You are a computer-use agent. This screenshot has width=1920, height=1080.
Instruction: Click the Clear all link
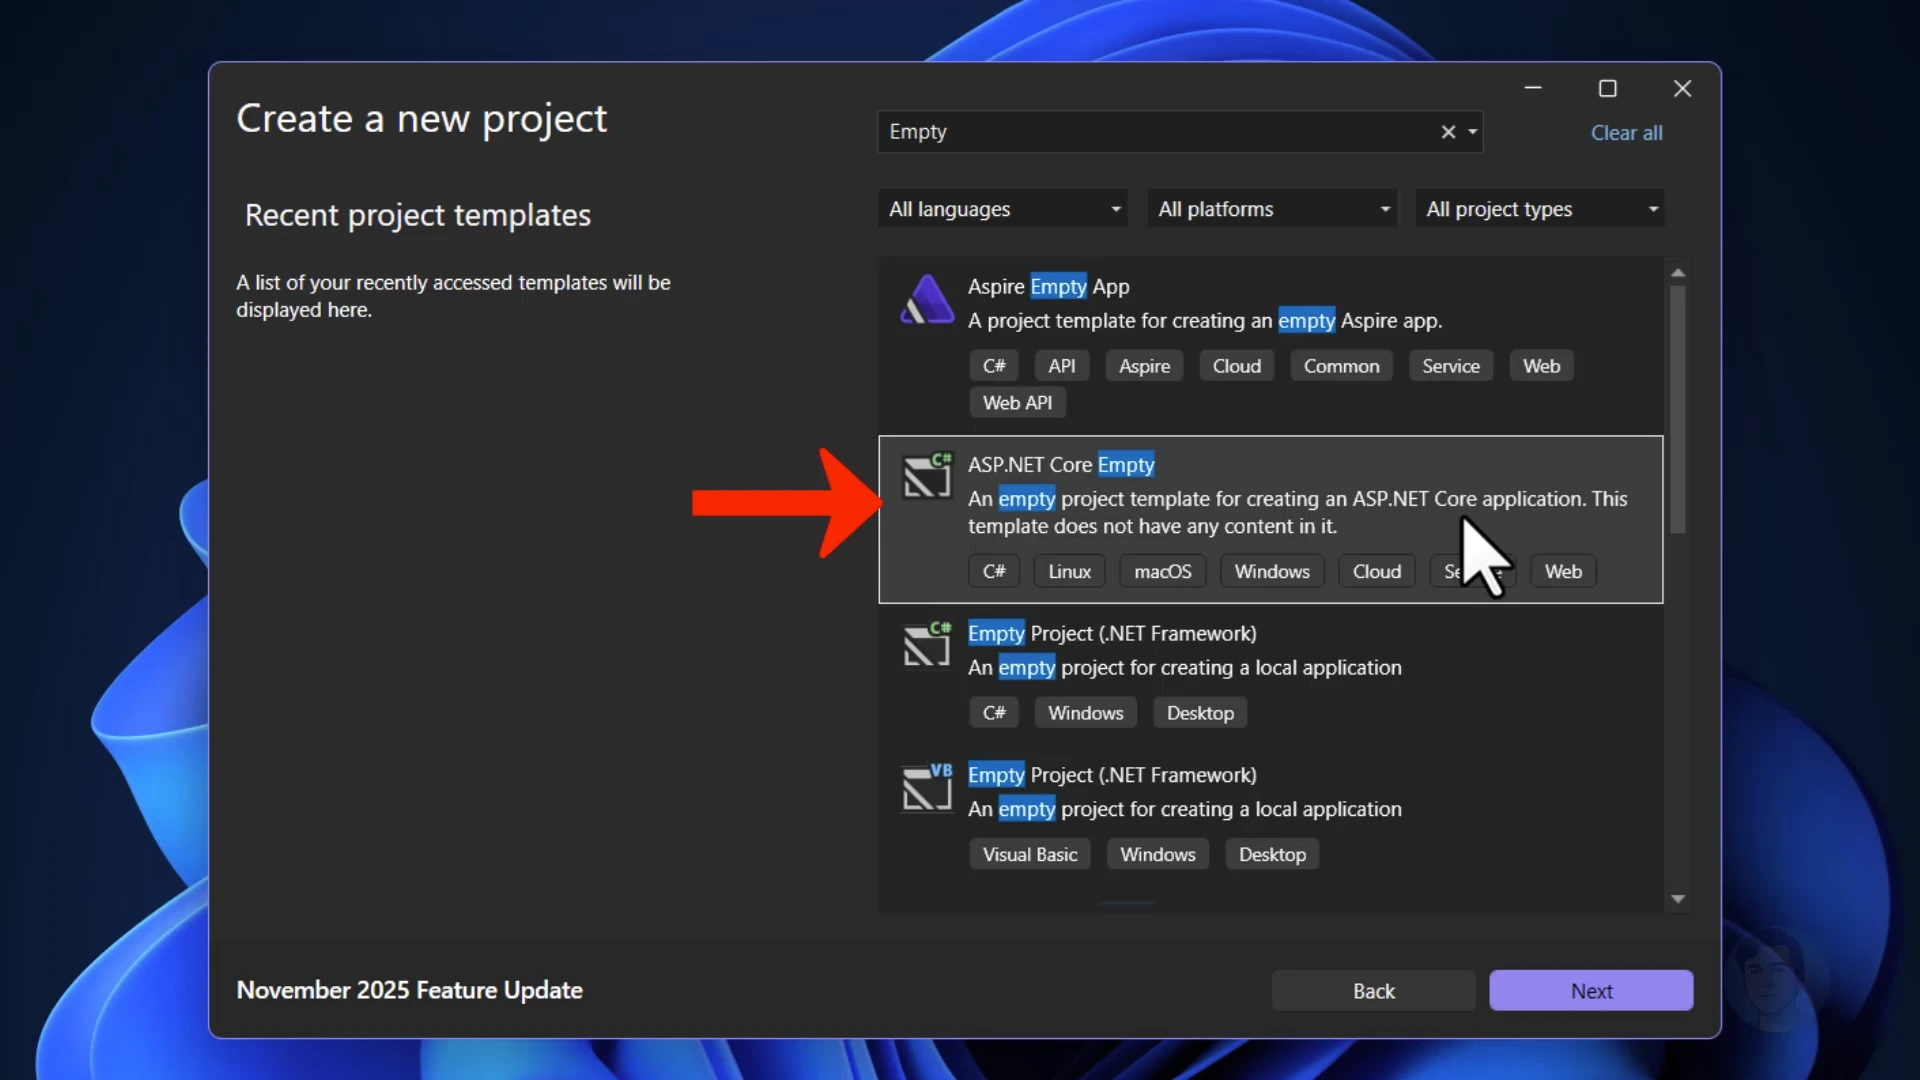click(1626, 132)
